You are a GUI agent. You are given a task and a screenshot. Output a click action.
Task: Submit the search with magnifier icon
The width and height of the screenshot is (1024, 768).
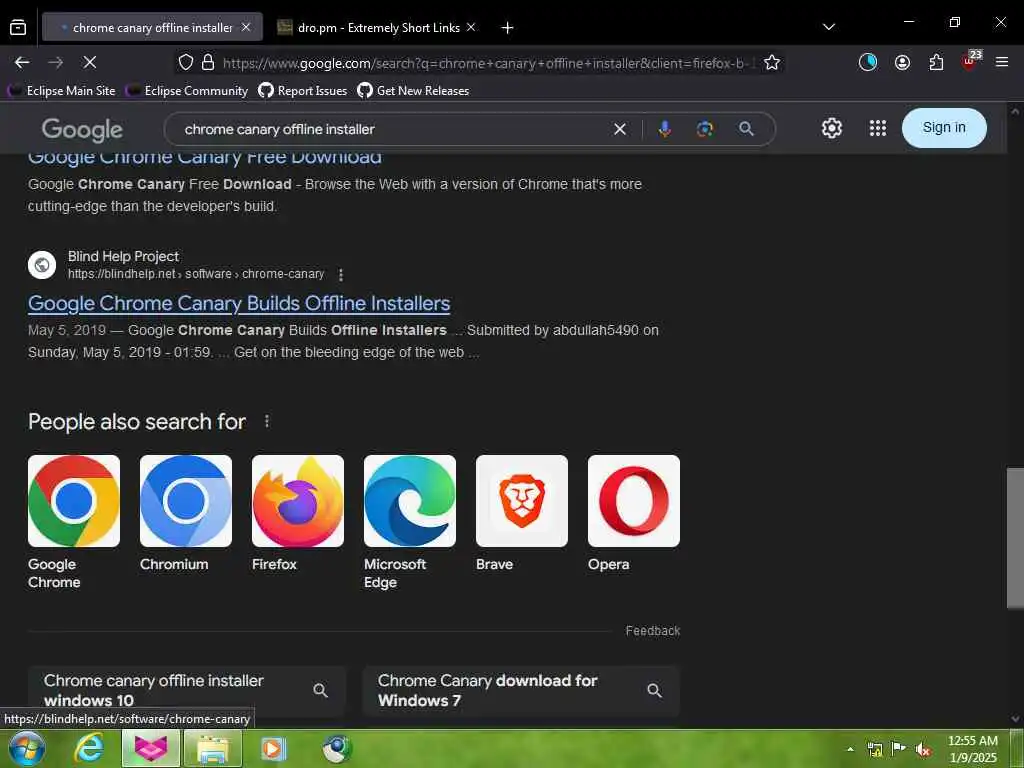click(x=746, y=129)
